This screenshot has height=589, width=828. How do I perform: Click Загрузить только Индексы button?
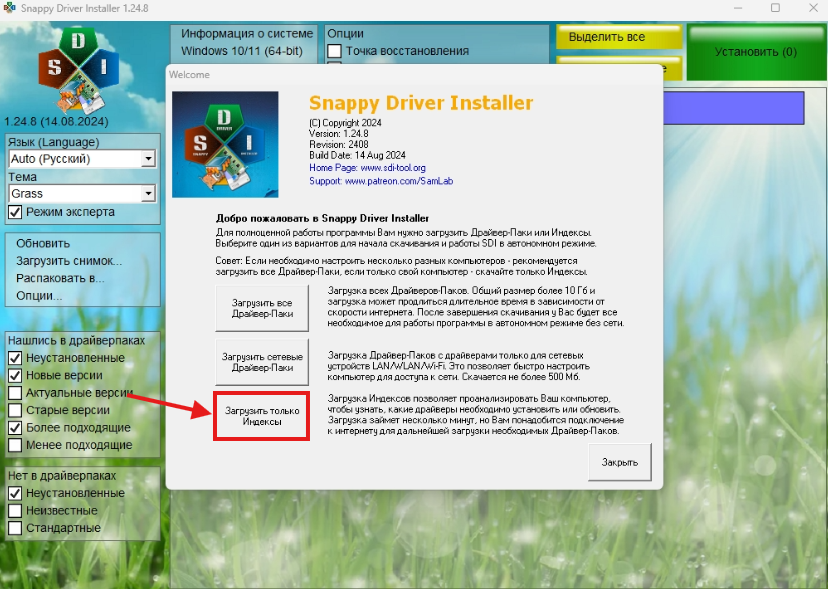pos(262,416)
